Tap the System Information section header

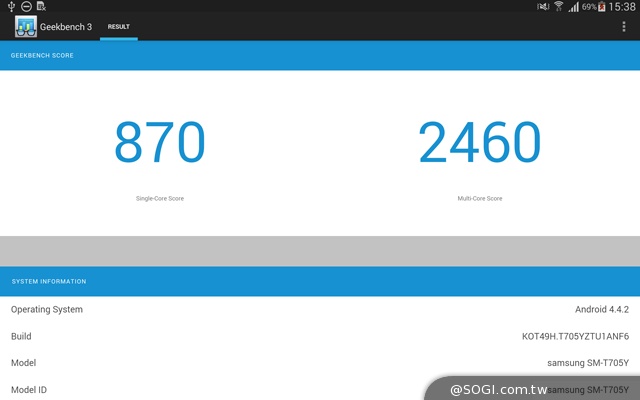[x=49, y=281]
